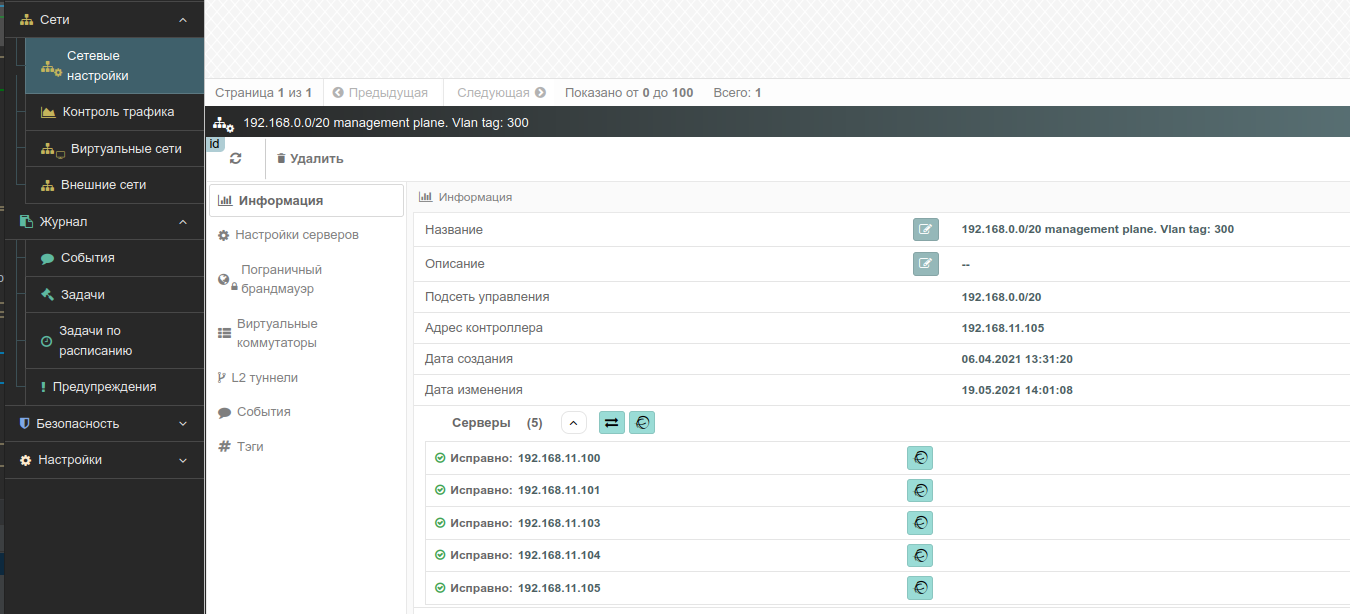
Task: Click the refresh icon in the toolbar
Action: [x=236, y=158]
